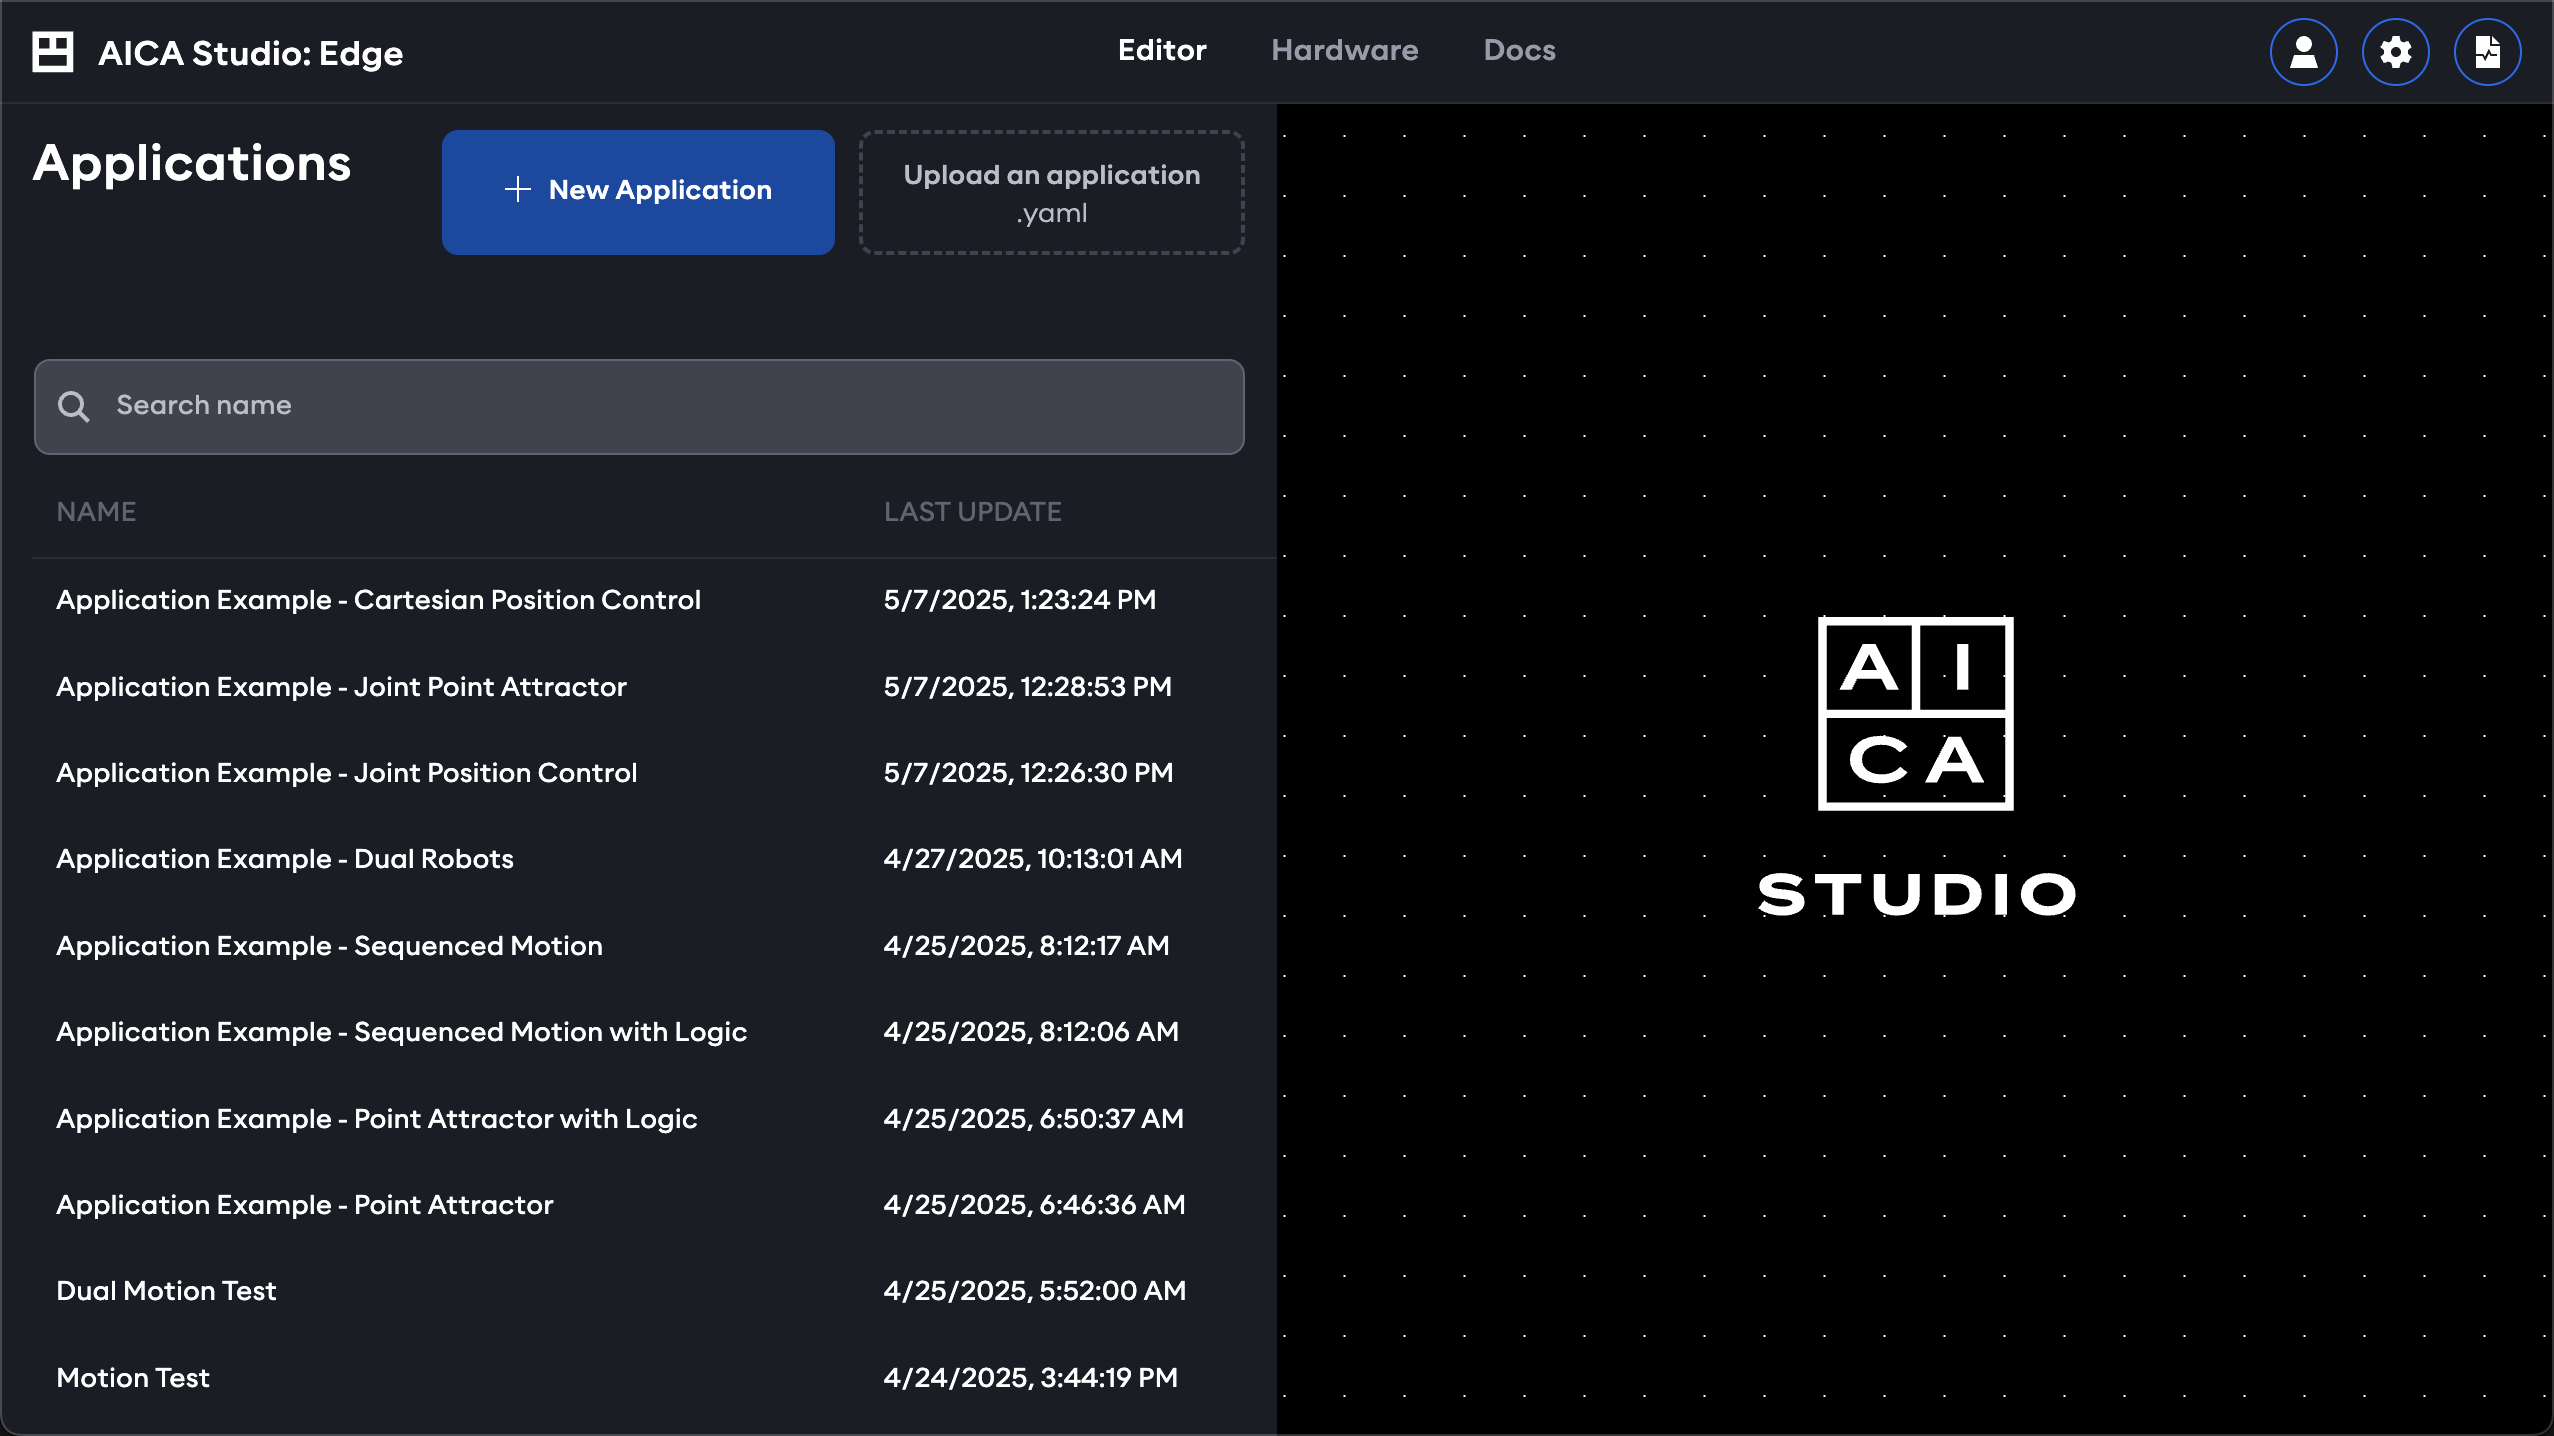
Task: Open Application Example - Dual Robots
Action: [x=285, y=859]
